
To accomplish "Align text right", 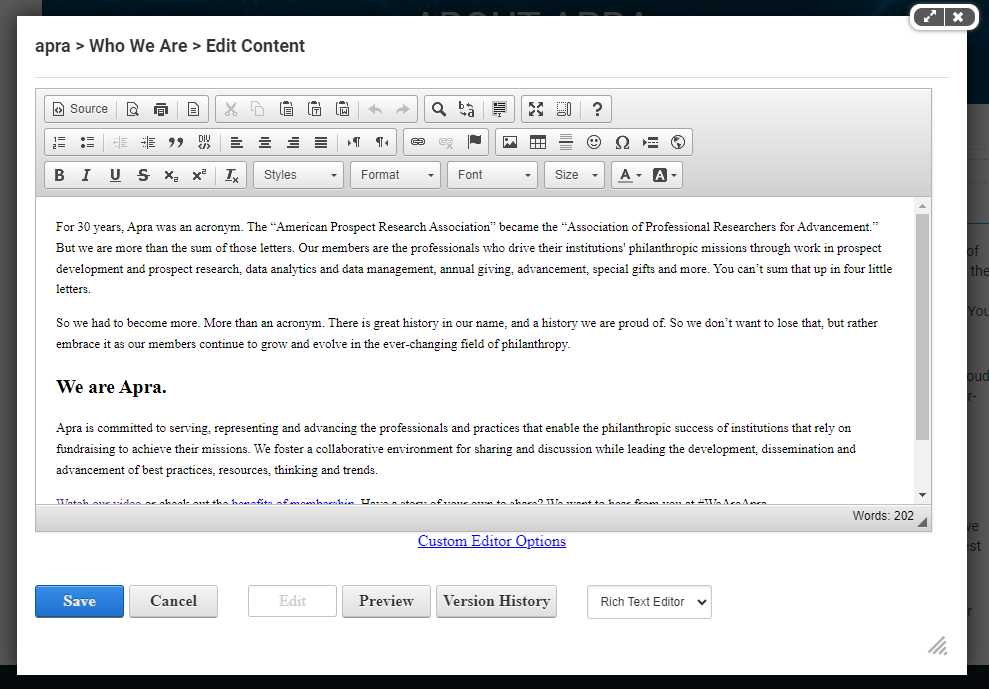I will 293,143.
